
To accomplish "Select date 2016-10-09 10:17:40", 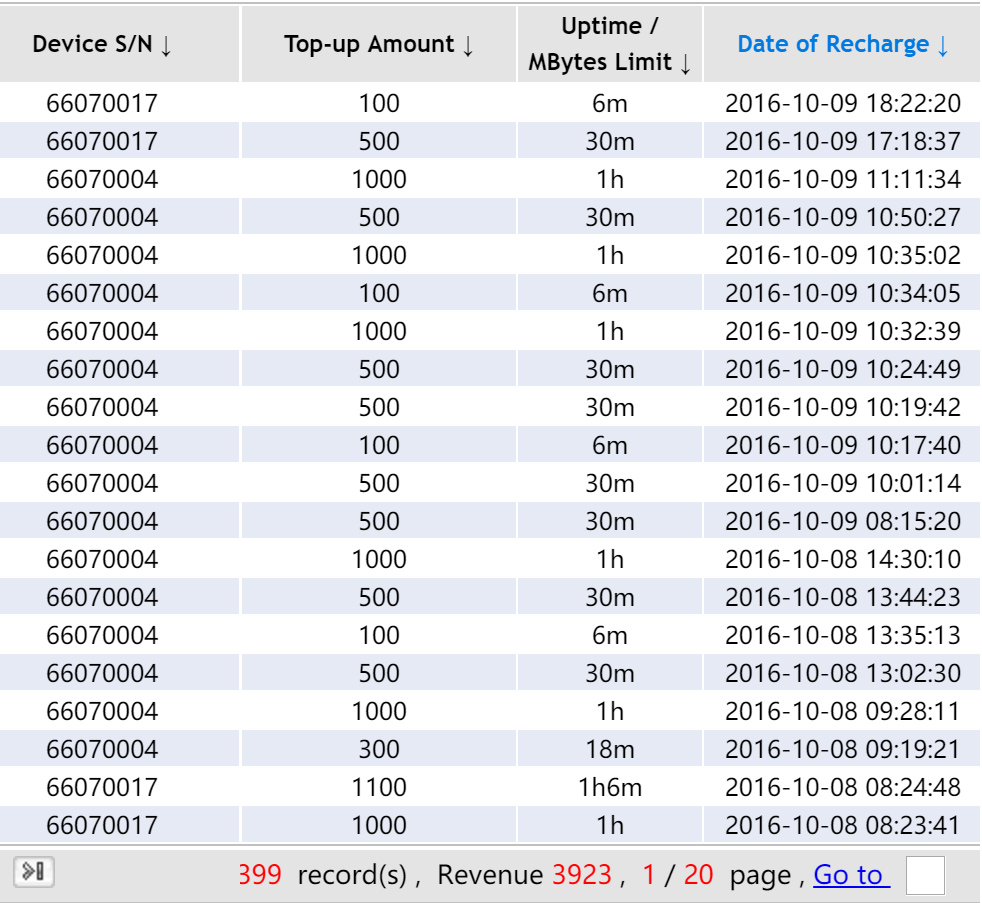I will click(842, 445).
